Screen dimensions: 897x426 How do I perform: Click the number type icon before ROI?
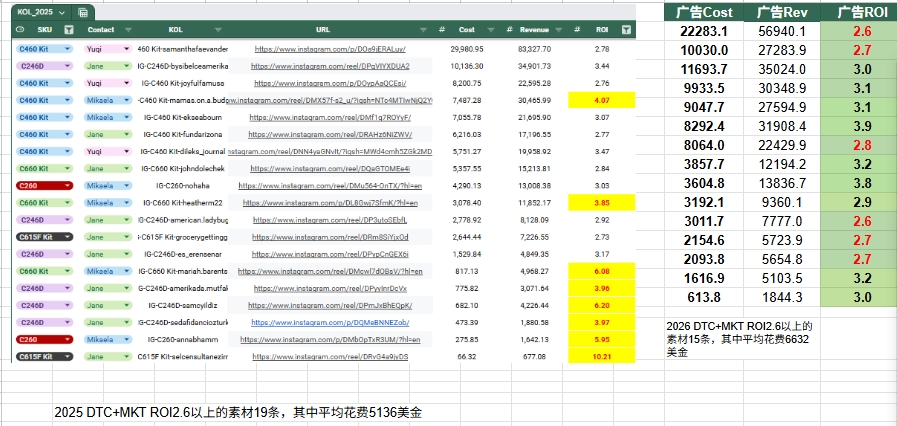point(577,30)
